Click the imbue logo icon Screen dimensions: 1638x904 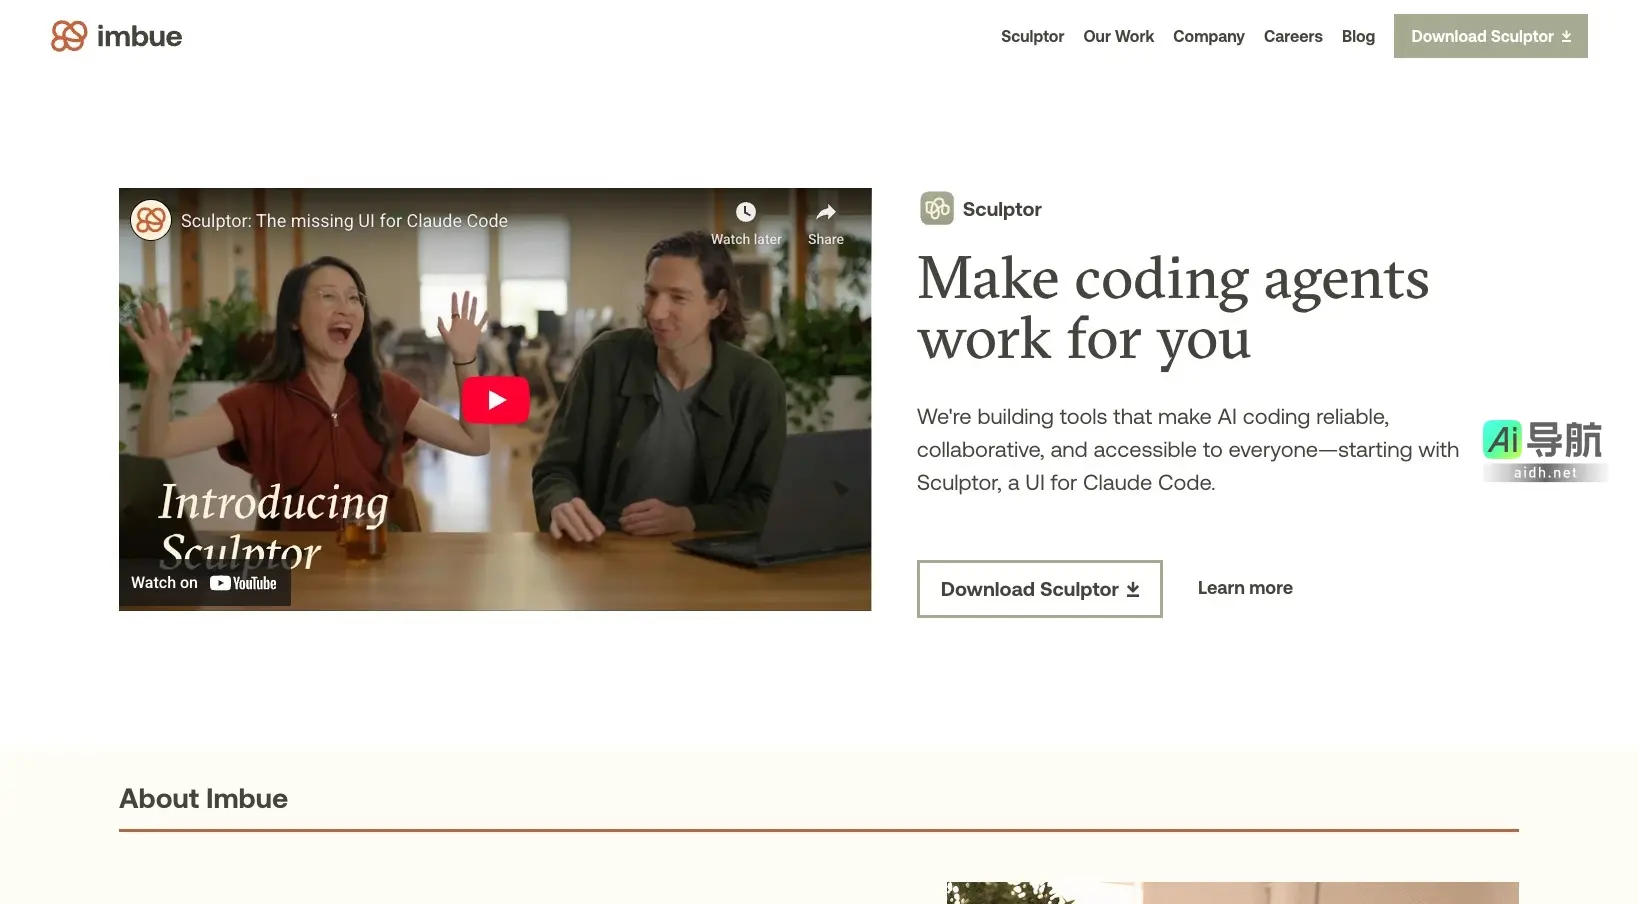(69, 36)
